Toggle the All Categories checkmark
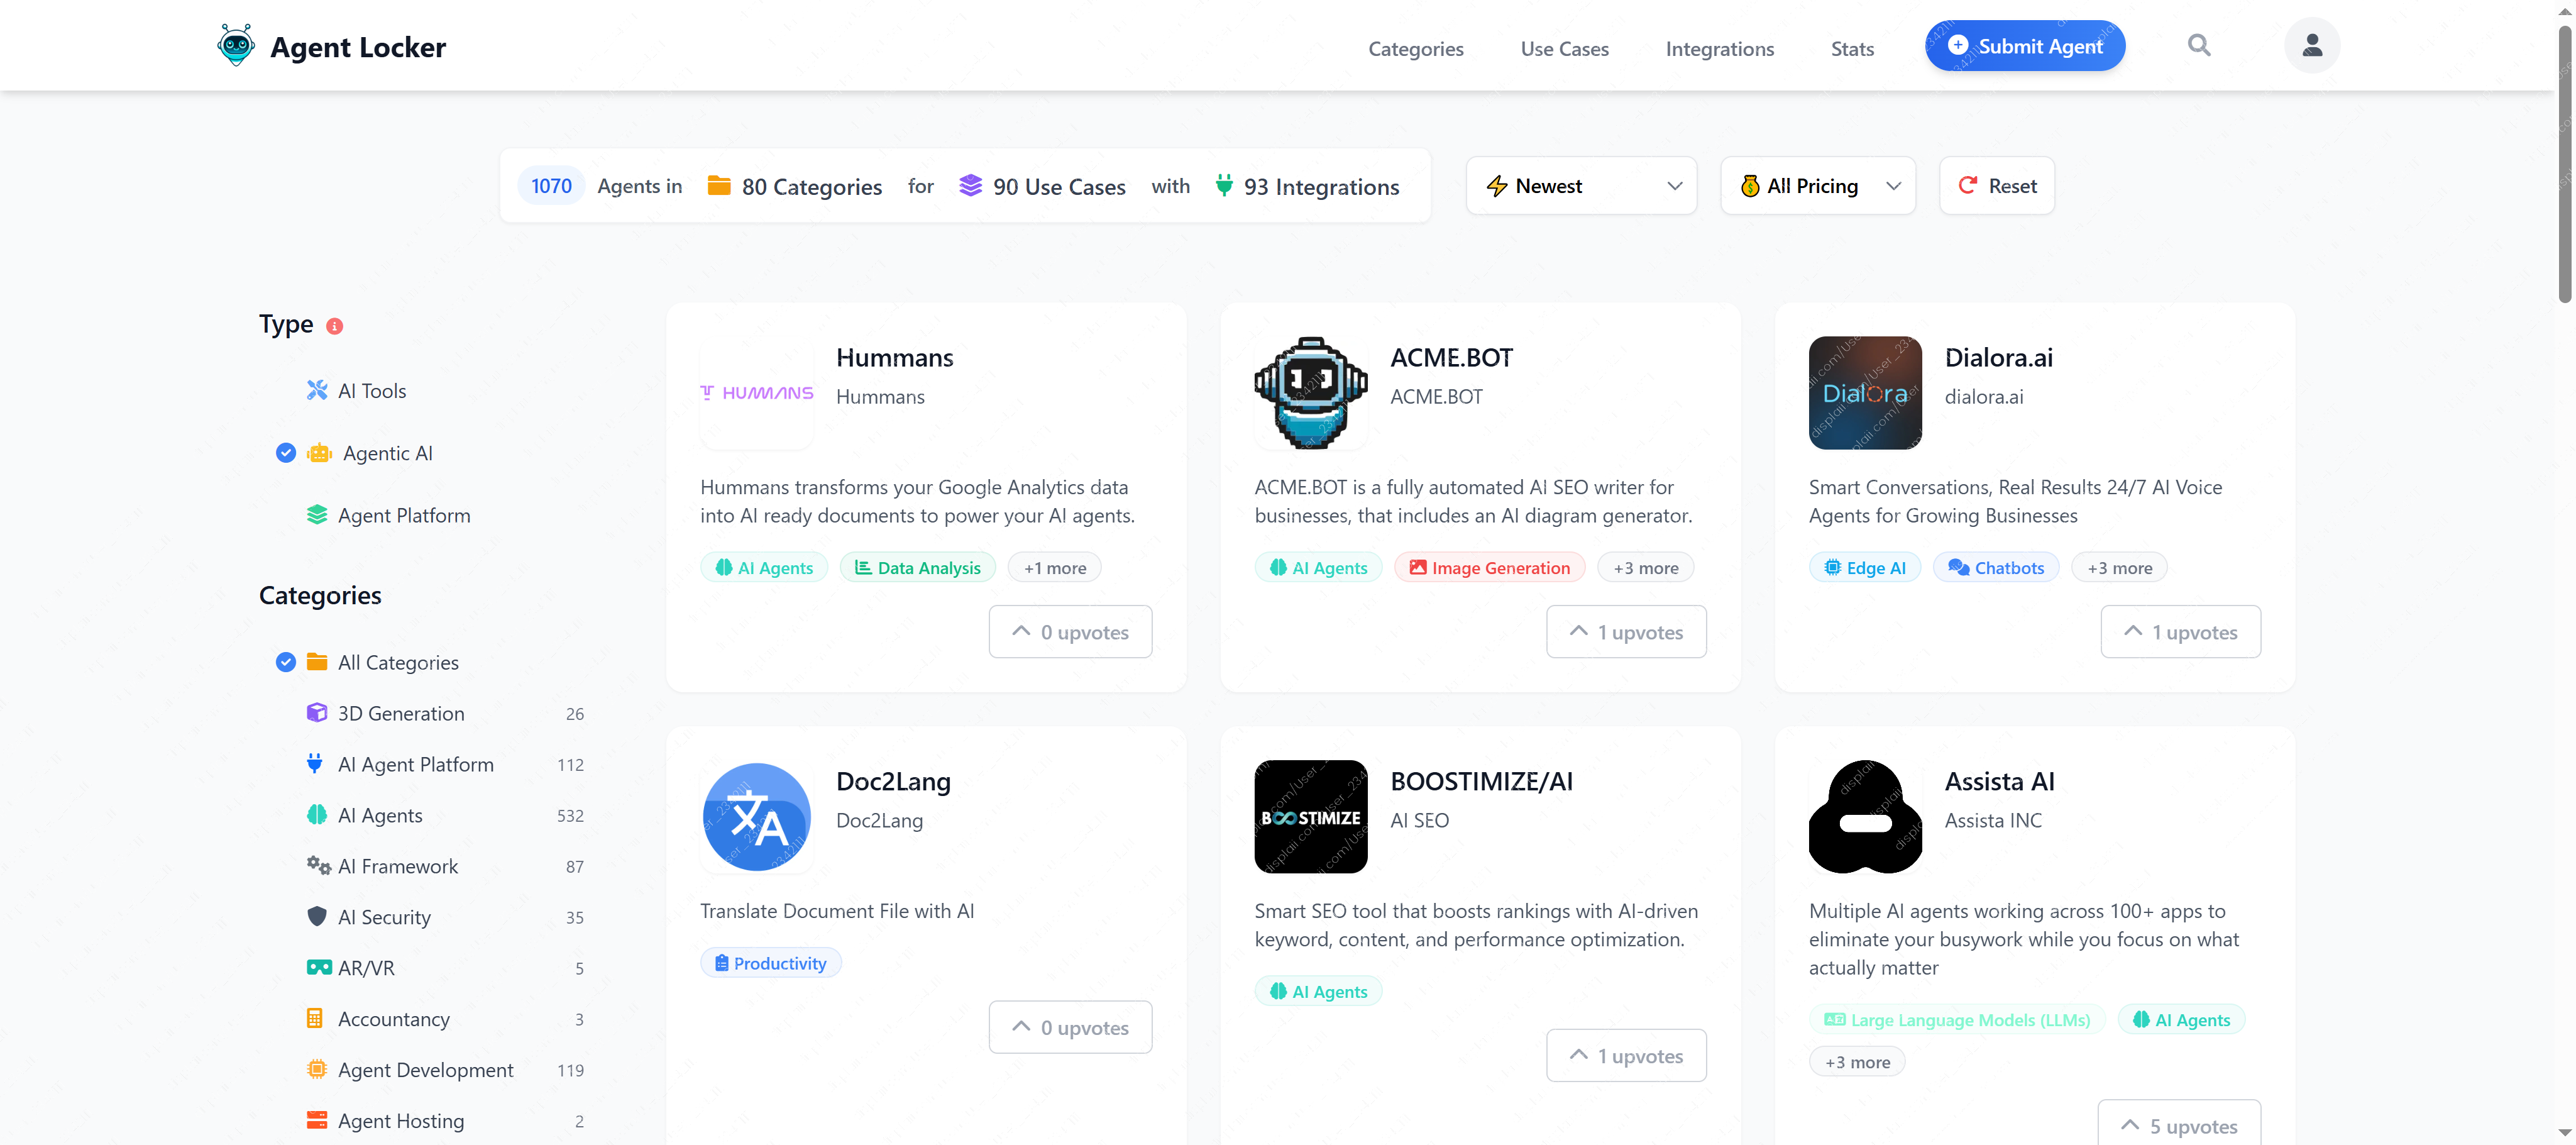Image resolution: width=2576 pixels, height=1145 pixels. click(x=286, y=662)
